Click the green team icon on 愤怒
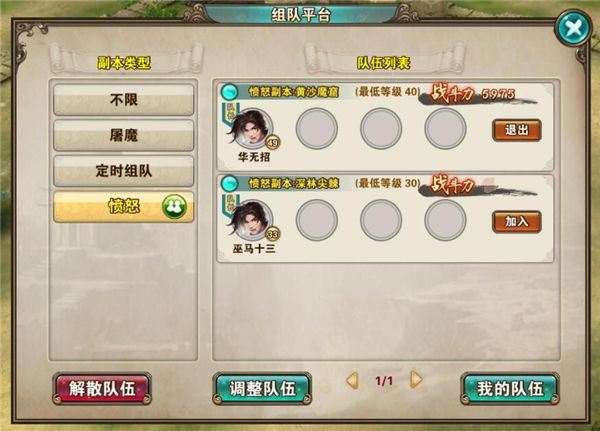The width and height of the screenshot is (600, 431). (174, 207)
